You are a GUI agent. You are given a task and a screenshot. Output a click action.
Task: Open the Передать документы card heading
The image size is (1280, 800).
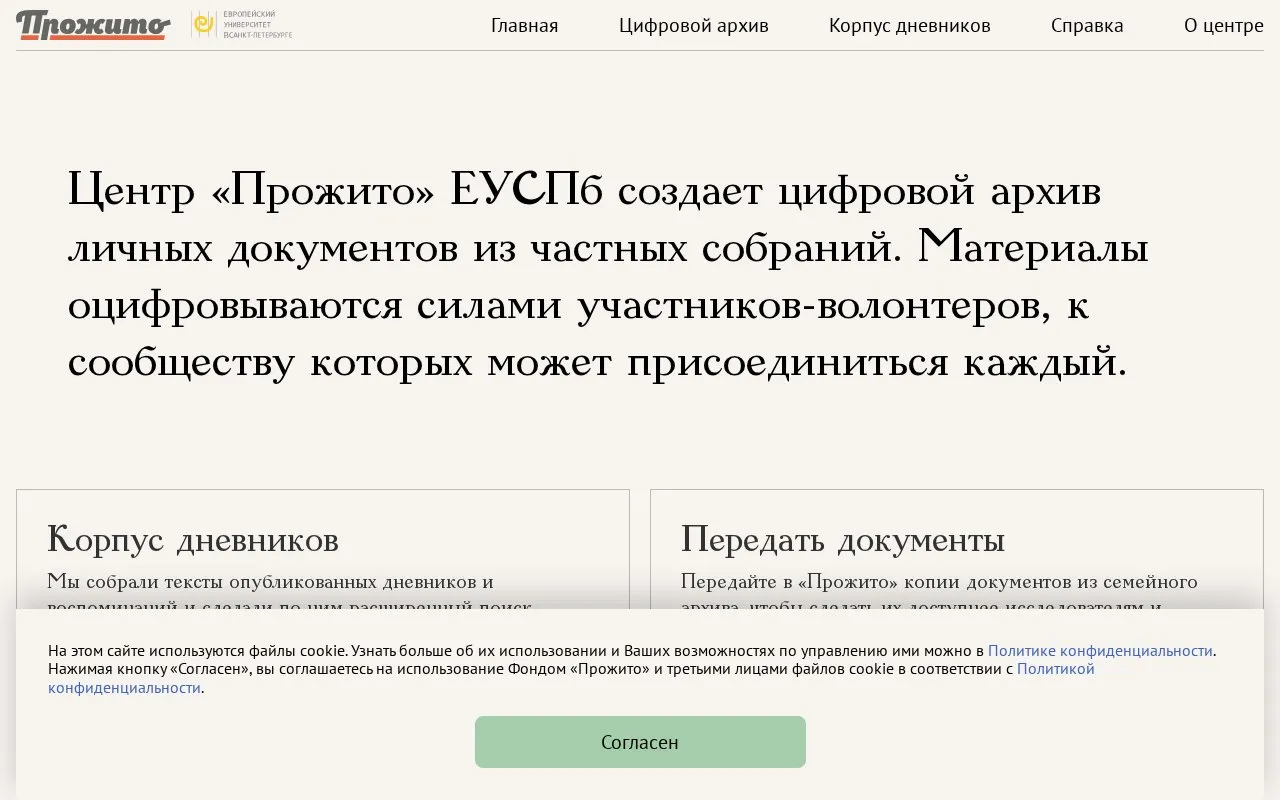[843, 540]
